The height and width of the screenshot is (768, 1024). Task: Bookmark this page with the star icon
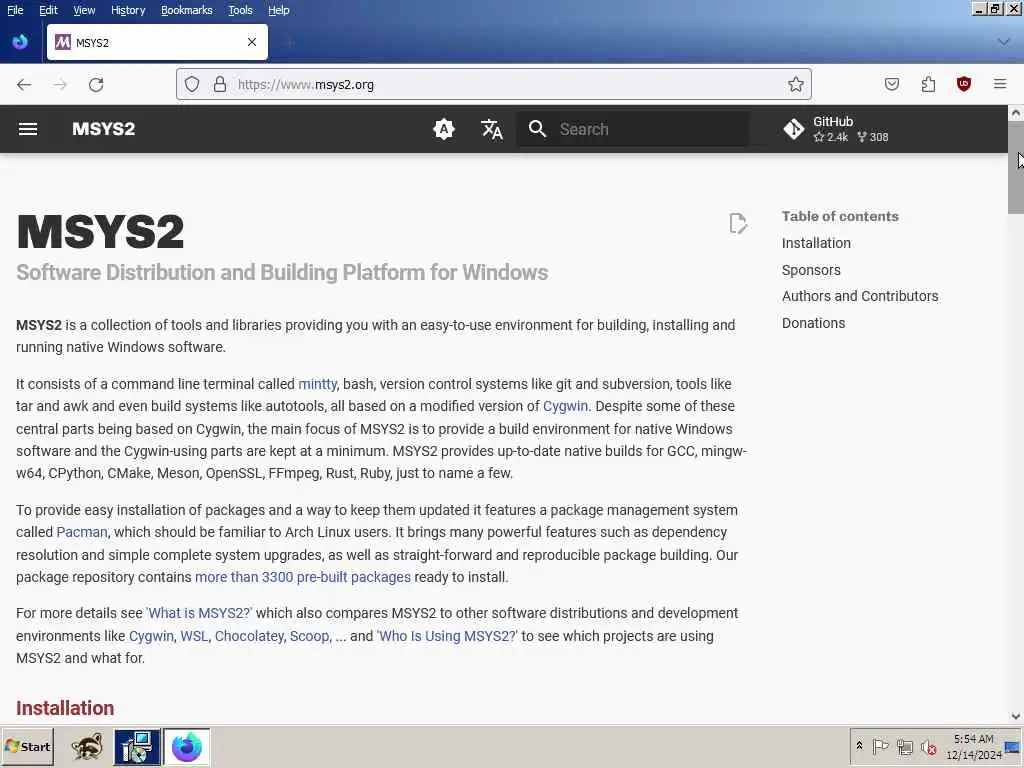point(795,84)
